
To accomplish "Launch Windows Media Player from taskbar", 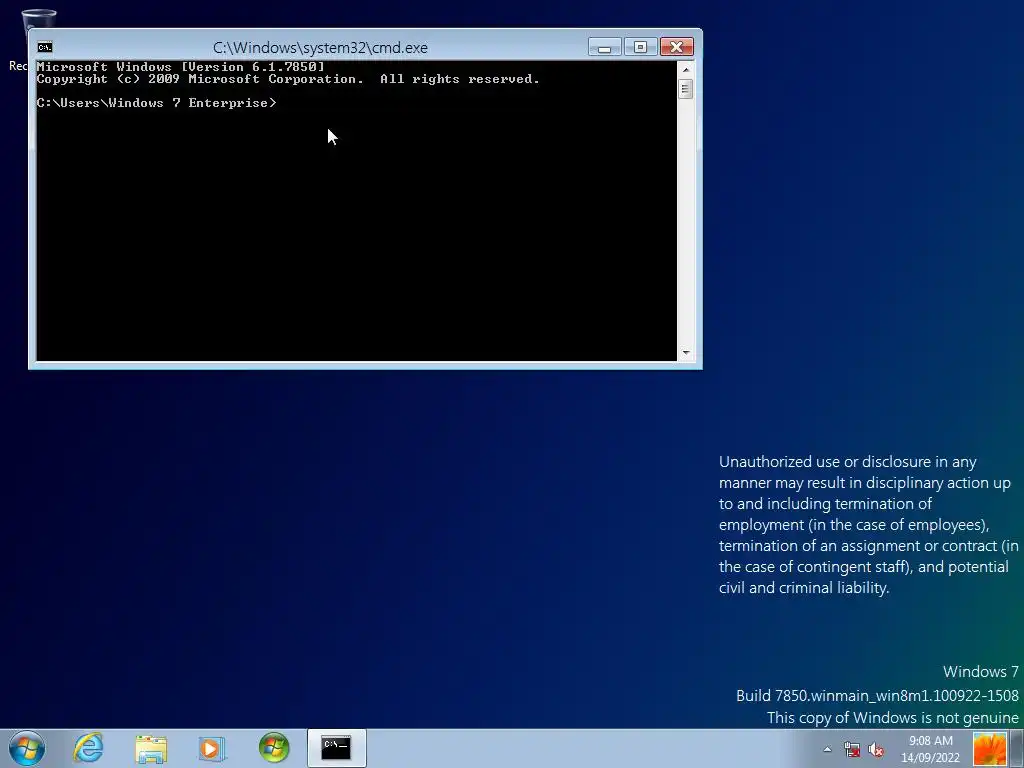I will pyautogui.click(x=212, y=748).
